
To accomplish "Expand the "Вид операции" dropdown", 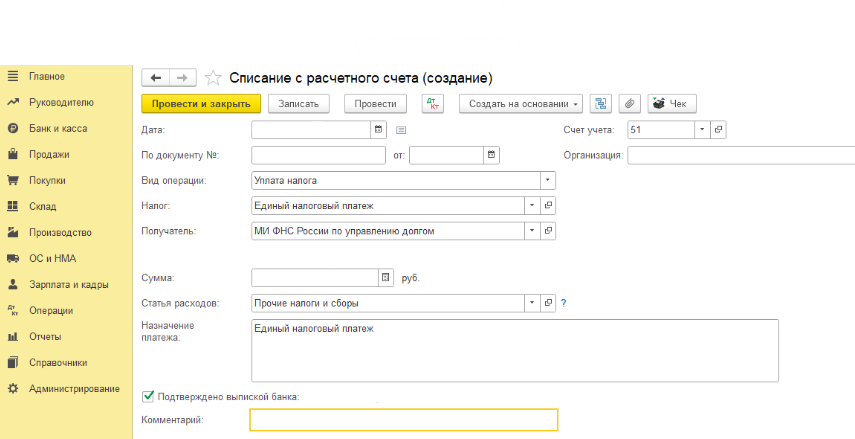I will click(x=547, y=180).
